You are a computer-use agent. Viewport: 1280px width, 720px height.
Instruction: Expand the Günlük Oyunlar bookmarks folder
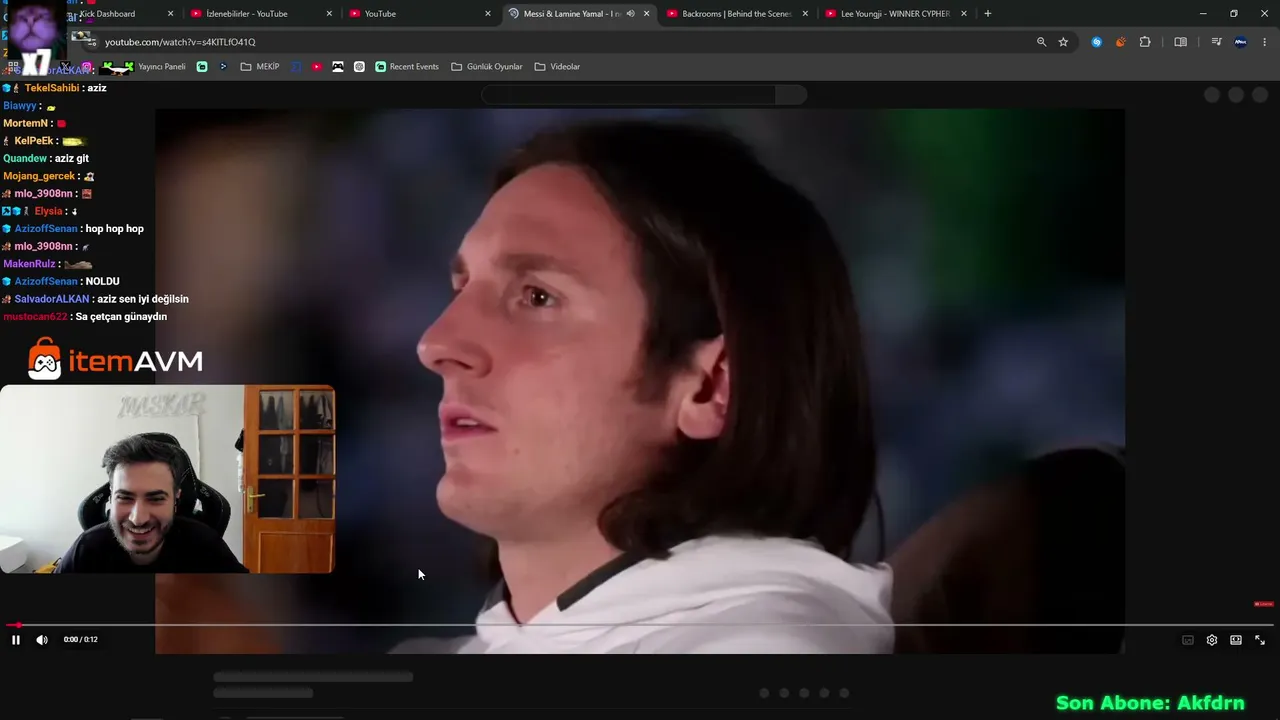click(x=487, y=67)
